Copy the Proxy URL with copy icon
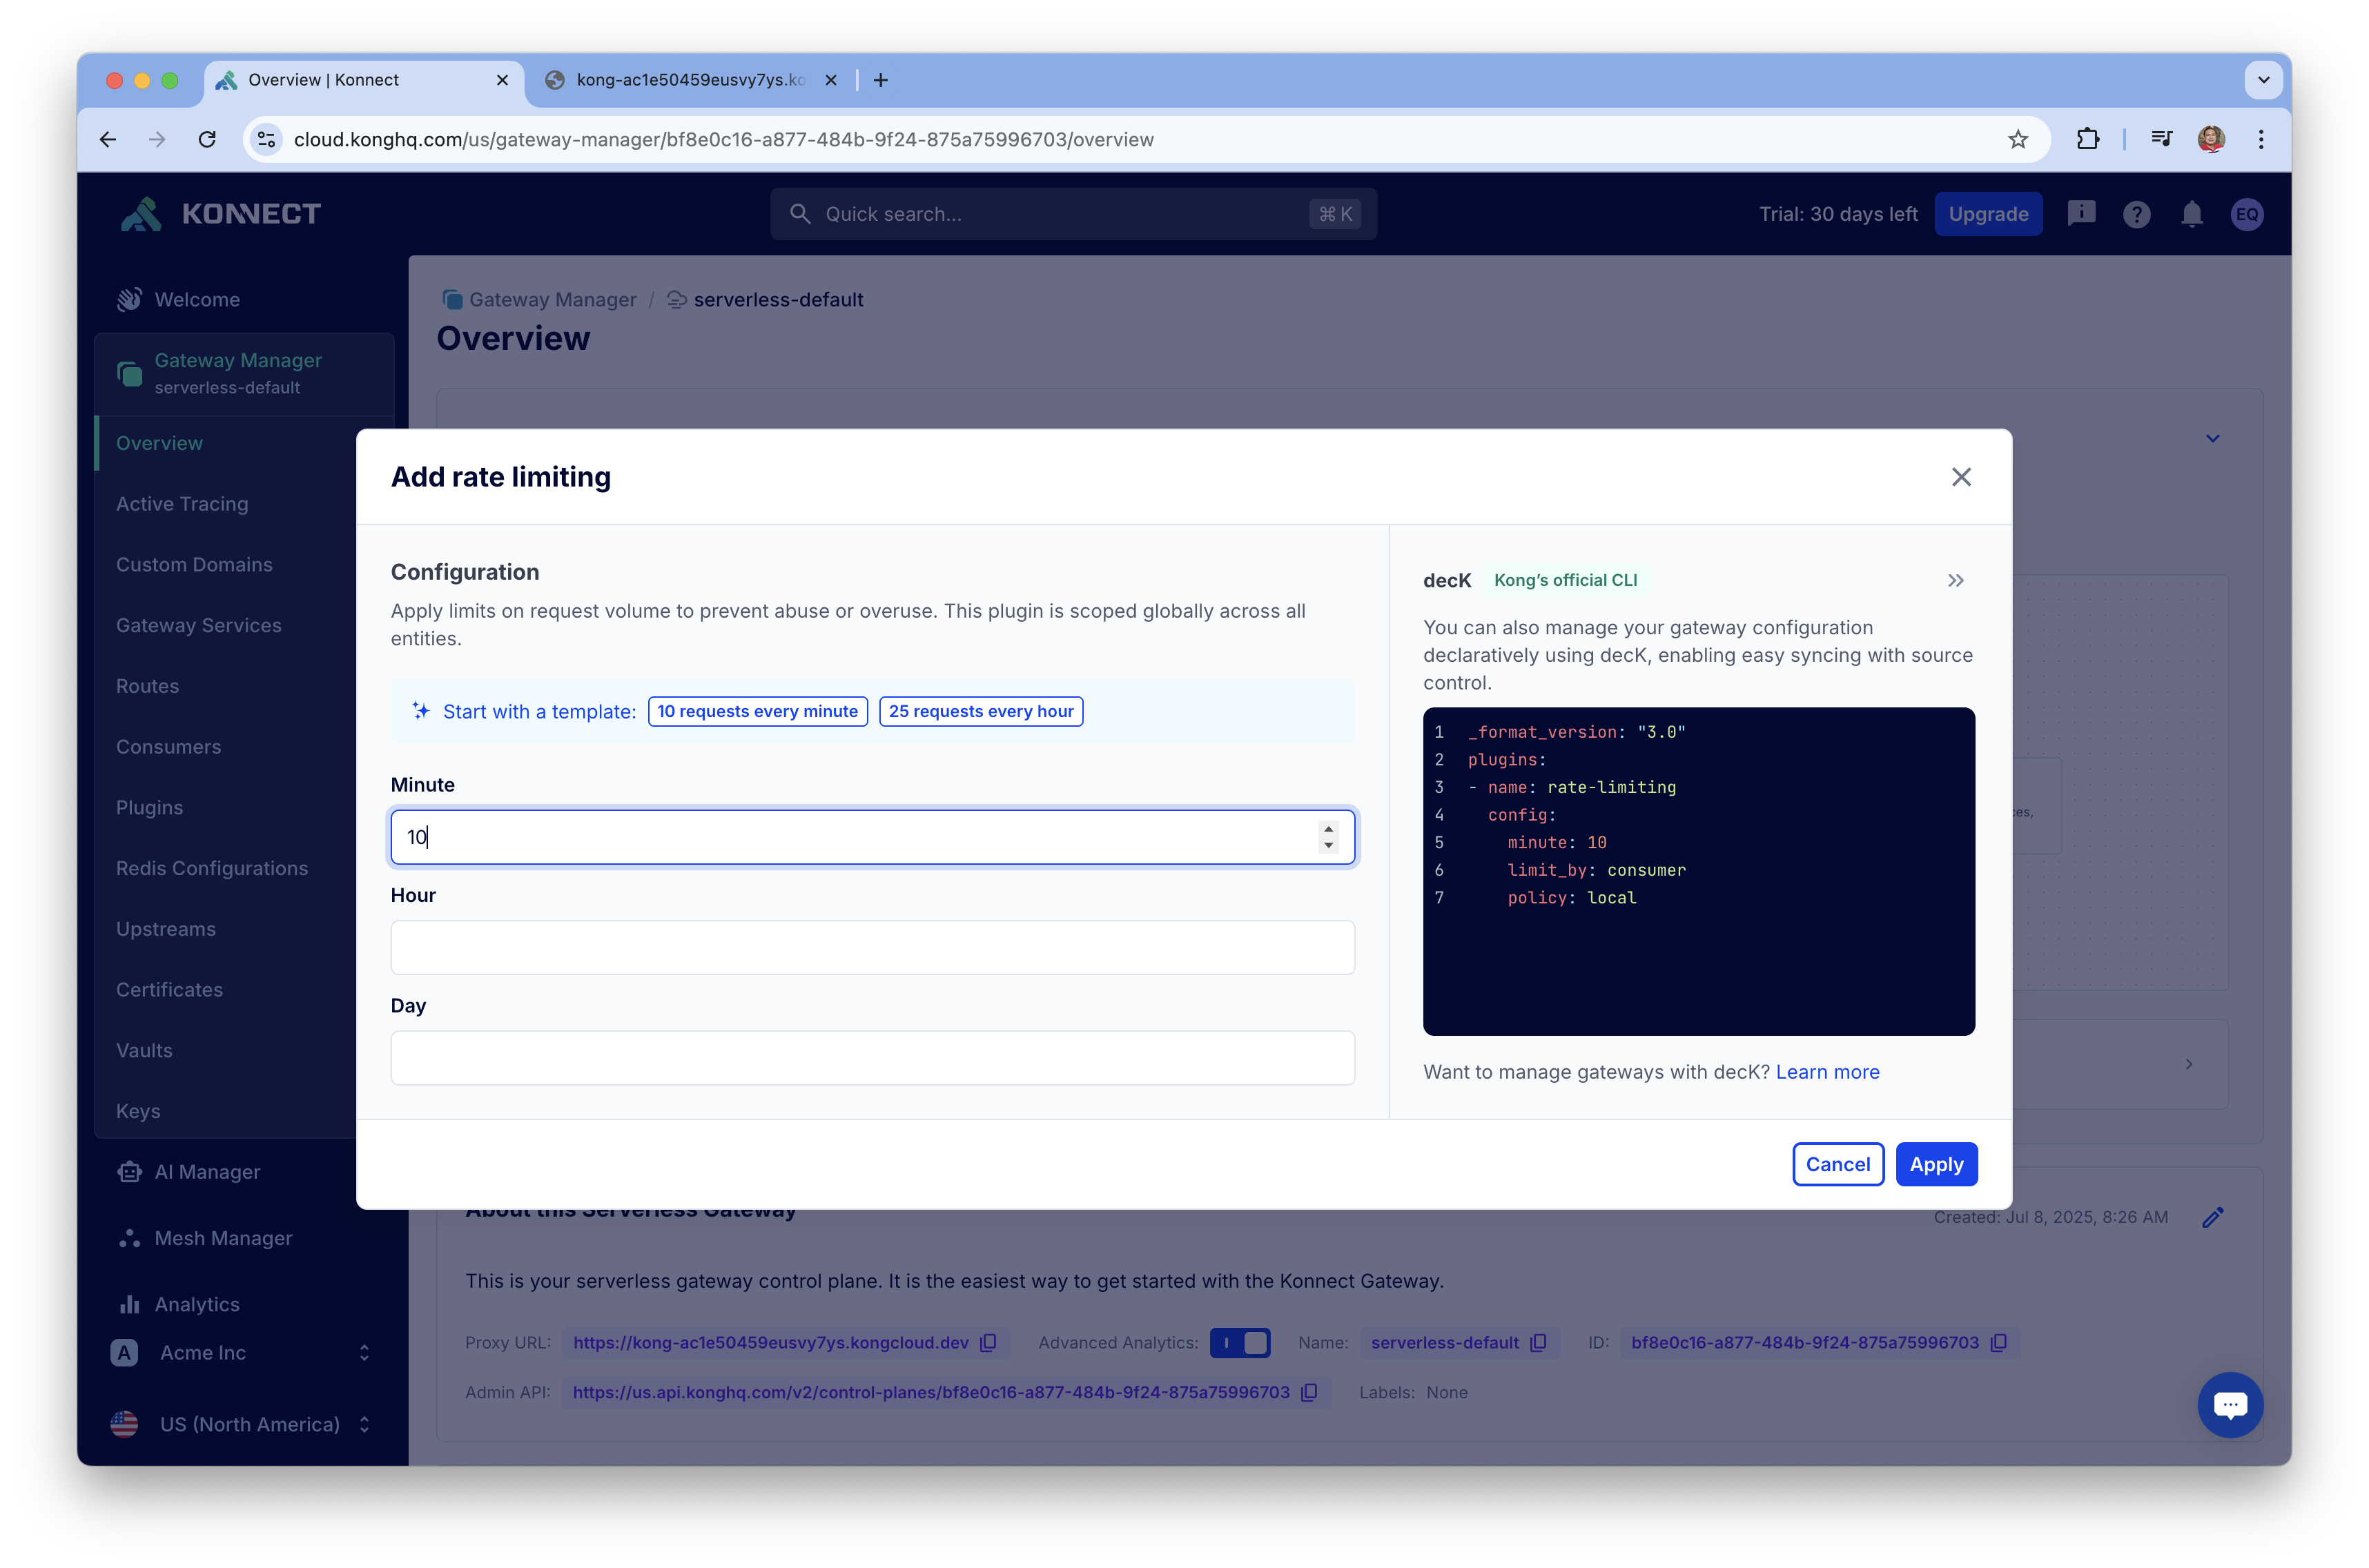 coord(988,1342)
